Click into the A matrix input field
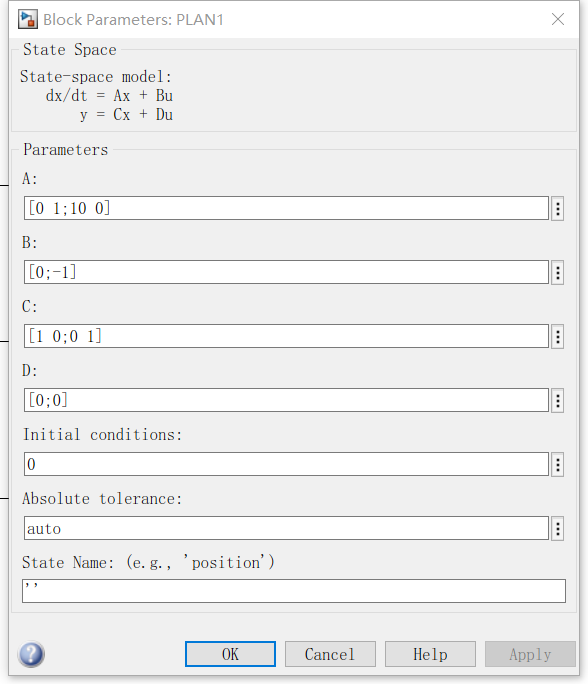Image resolution: width=588 pixels, height=684 pixels. [286, 208]
